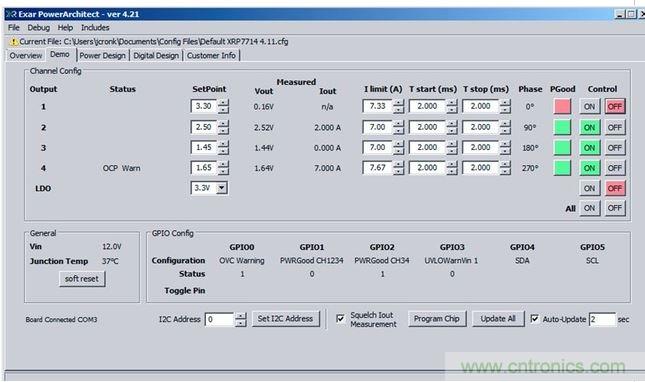Turn OFF output channel 2

[615, 127]
